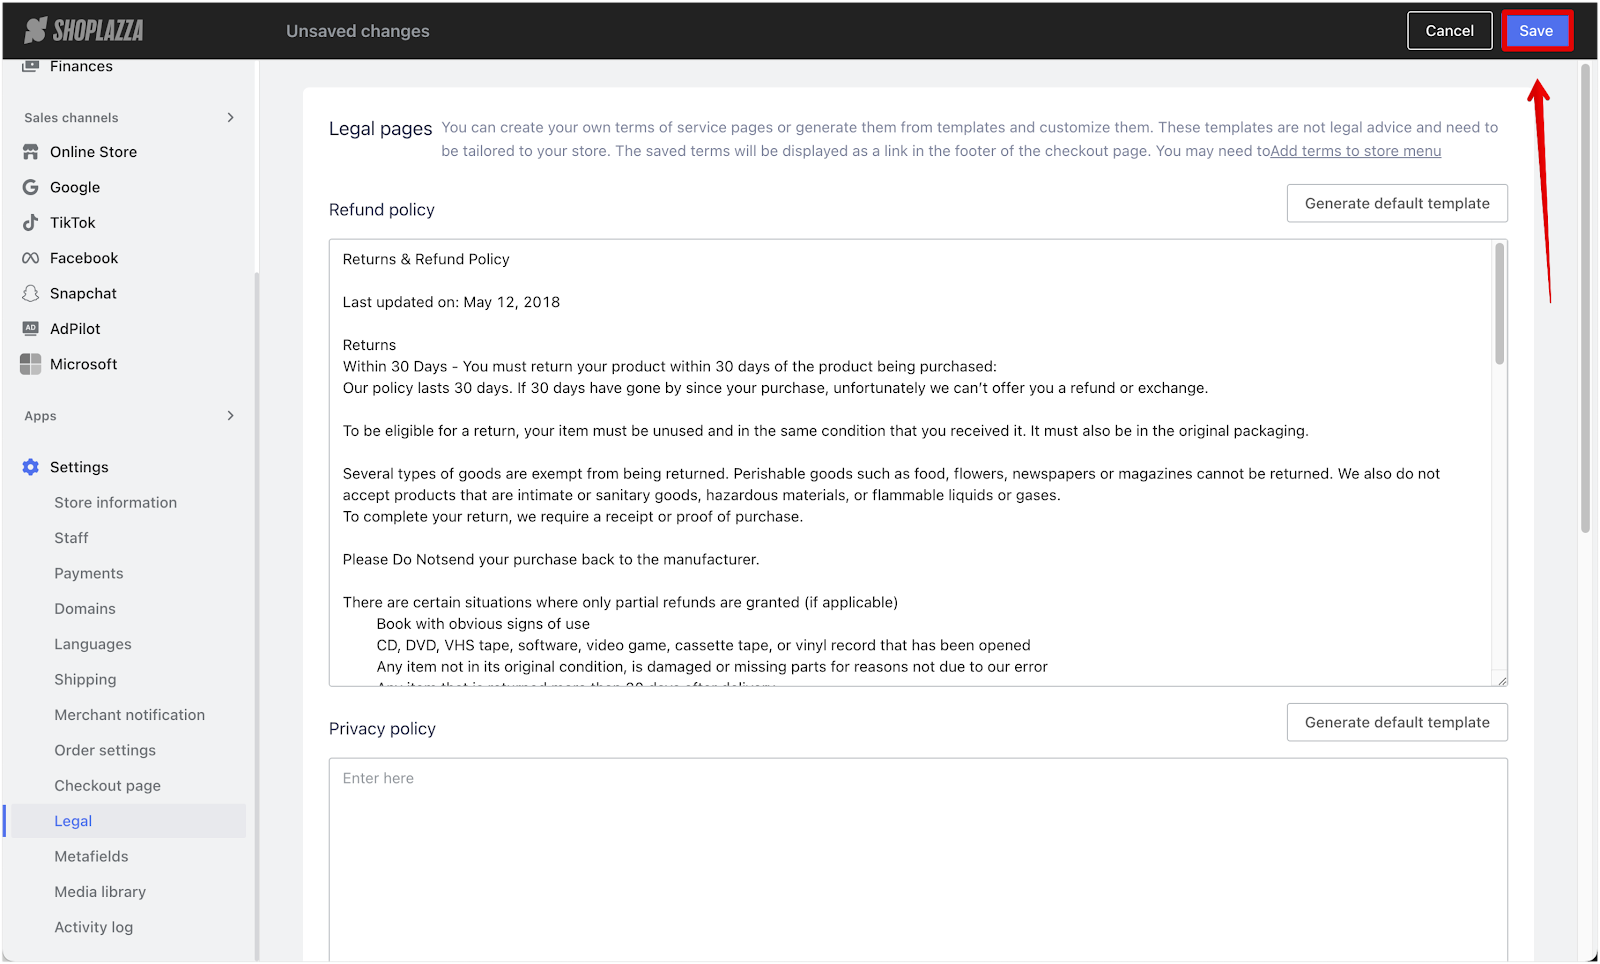Expand the Apps section arrow
The height and width of the screenshot is (964, 1600).
pyautogui.click(x=231, y=415)
